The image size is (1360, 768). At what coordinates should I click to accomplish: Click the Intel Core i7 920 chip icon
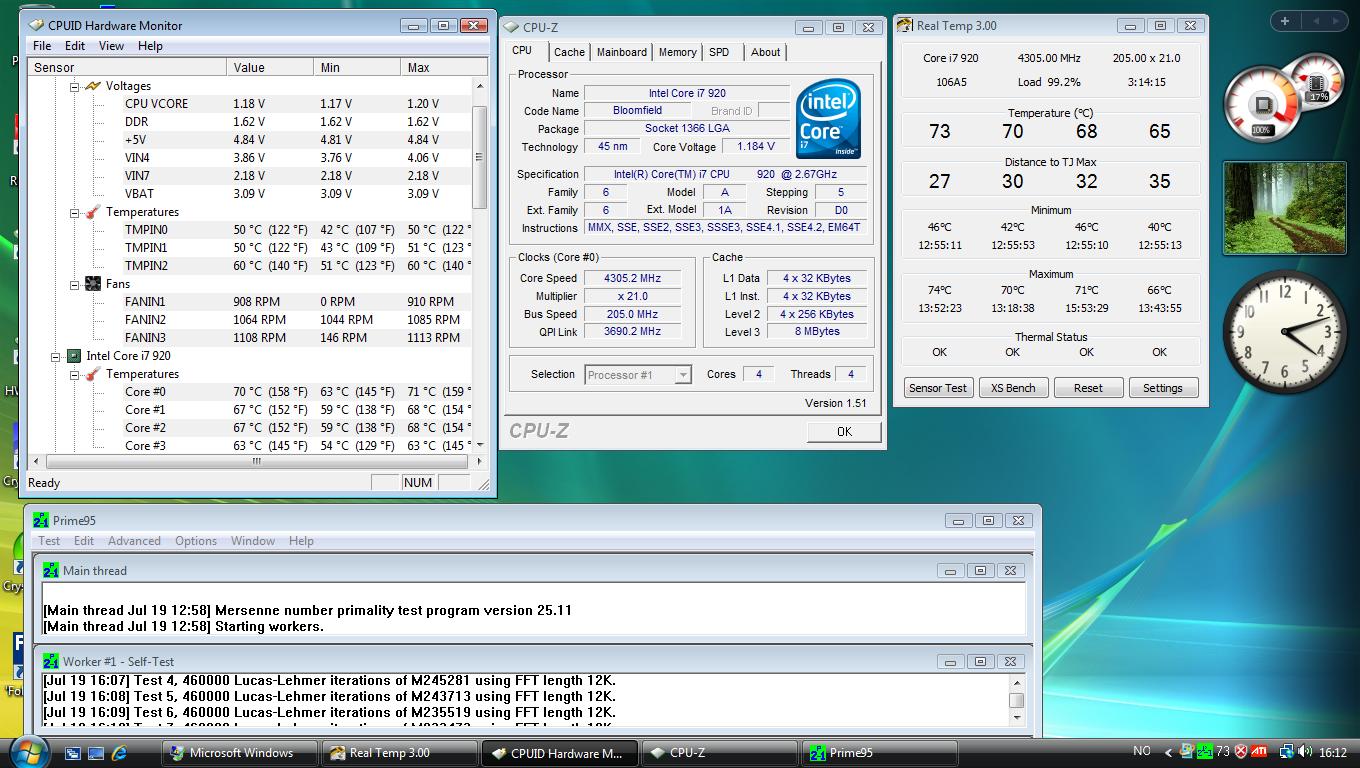(73, 356)
